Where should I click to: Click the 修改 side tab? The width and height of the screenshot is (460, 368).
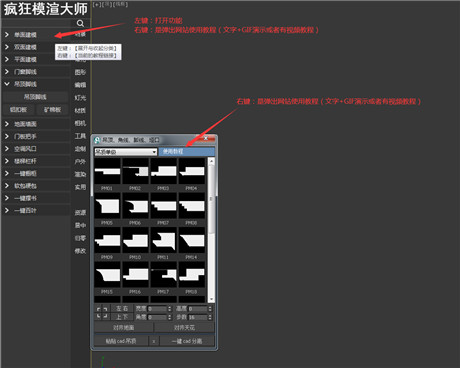[80, 251]
